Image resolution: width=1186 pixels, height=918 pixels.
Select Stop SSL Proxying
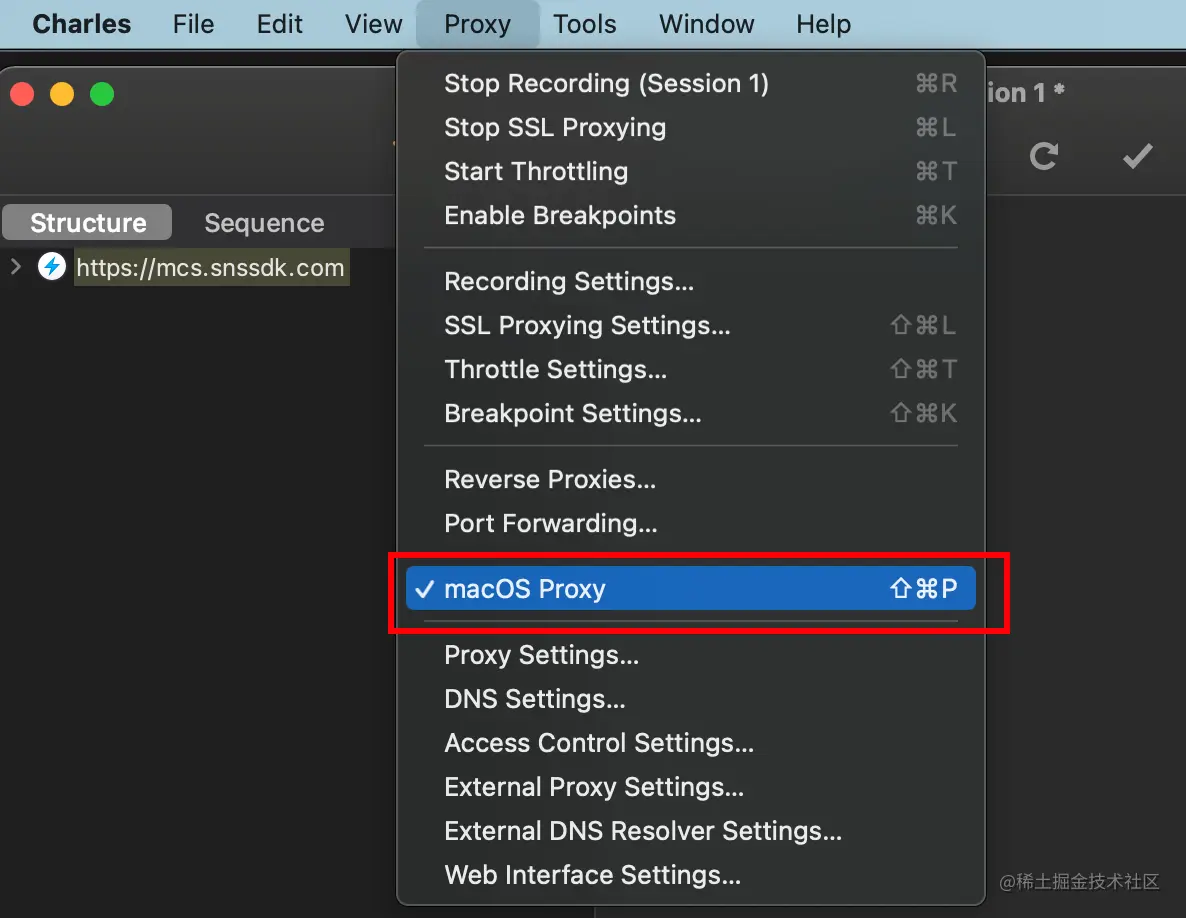point(691,127)
